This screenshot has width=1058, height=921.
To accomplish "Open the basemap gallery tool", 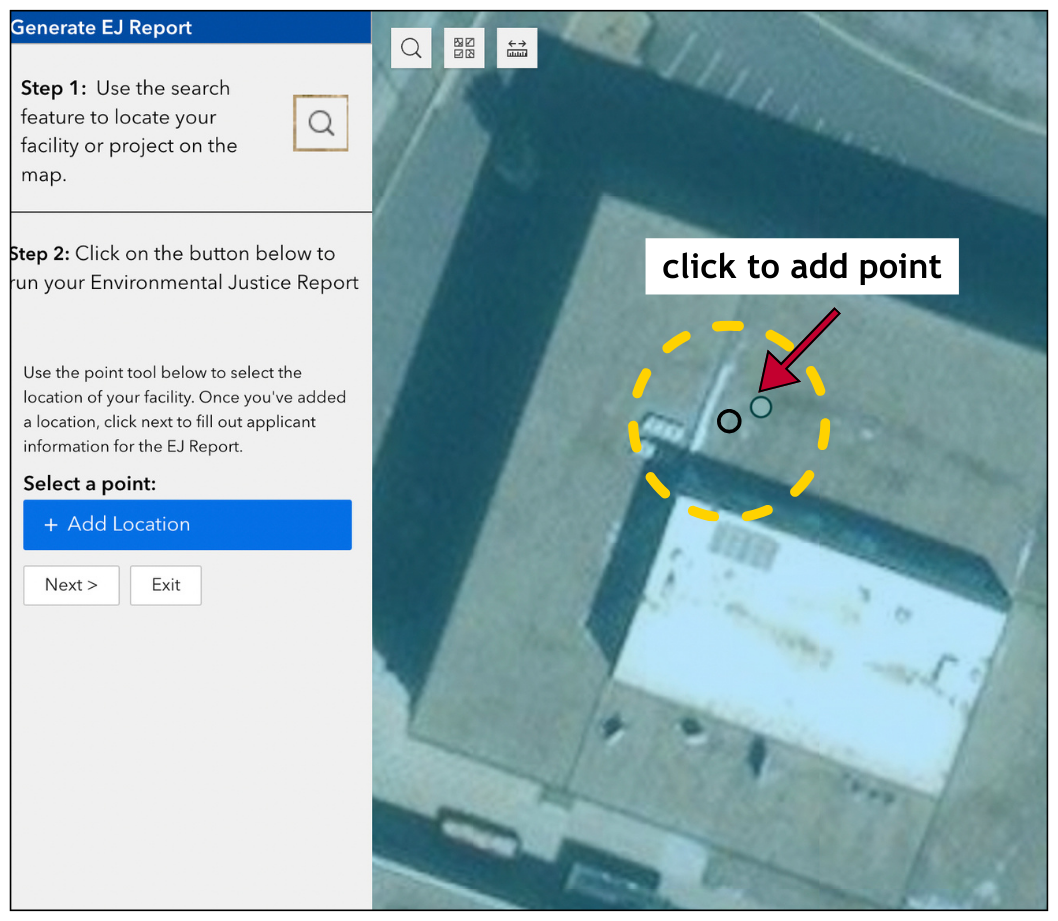I will pyautogui.click(x=464, y=48).
